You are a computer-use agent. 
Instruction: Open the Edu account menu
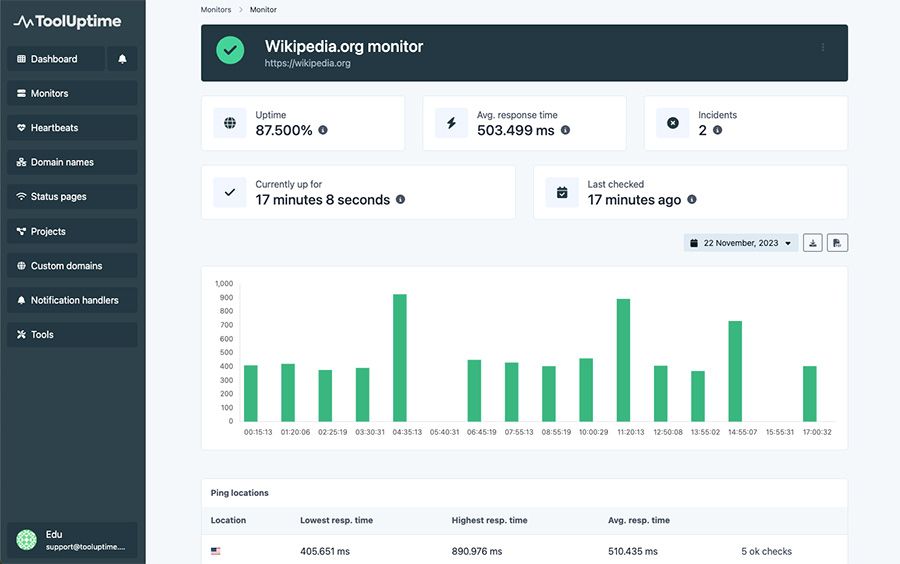(72, 540)
